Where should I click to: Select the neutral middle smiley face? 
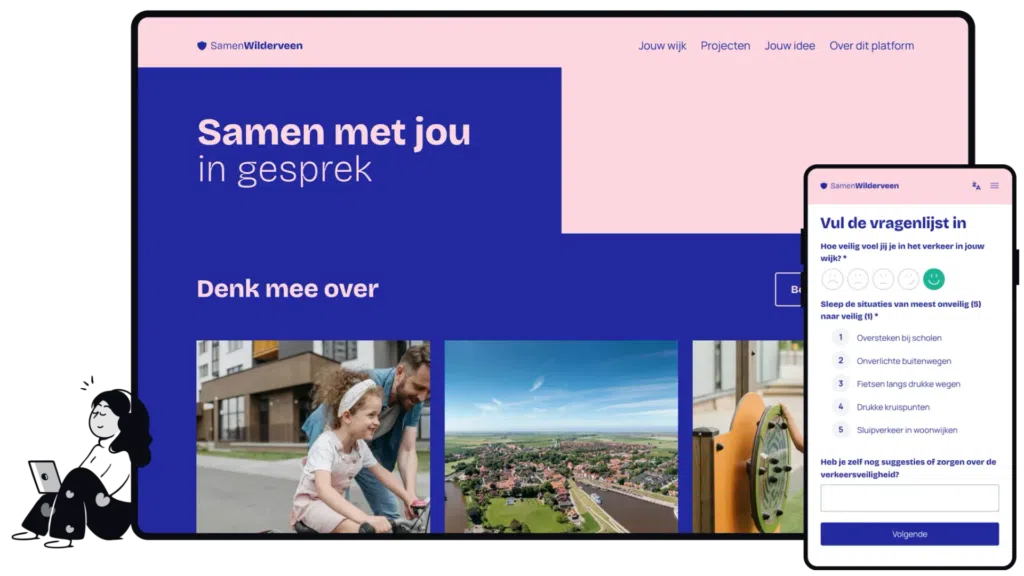click(x=883, y=279)
